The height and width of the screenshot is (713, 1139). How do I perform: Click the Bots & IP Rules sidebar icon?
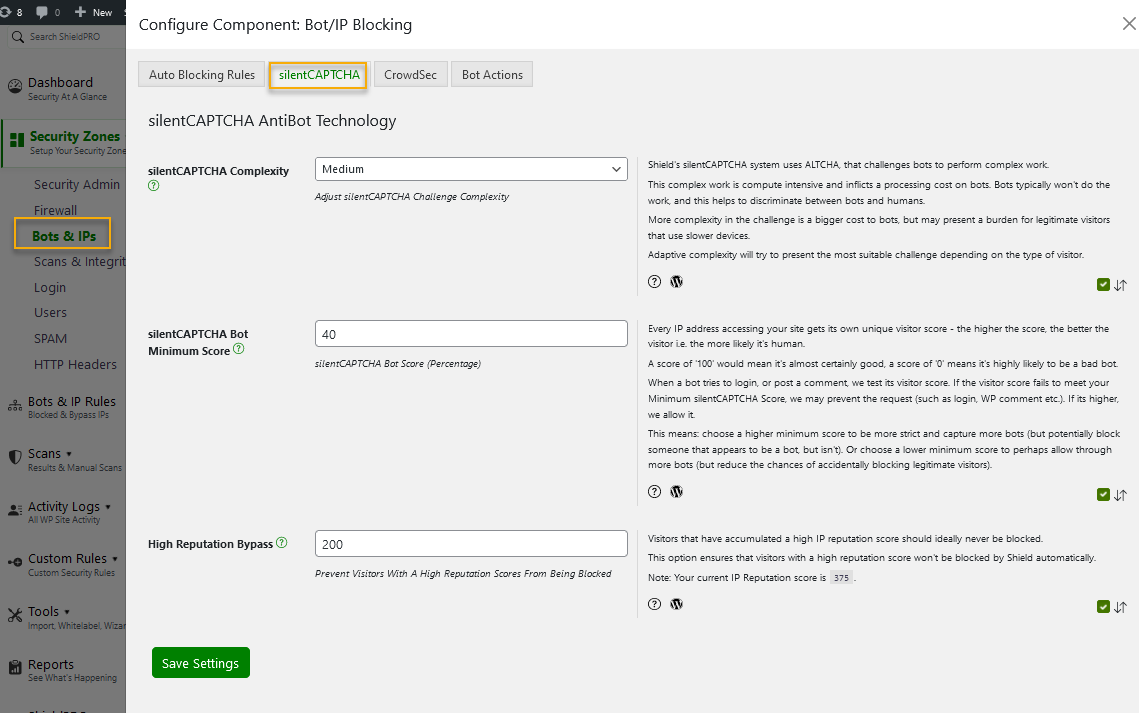pos(15,406)
